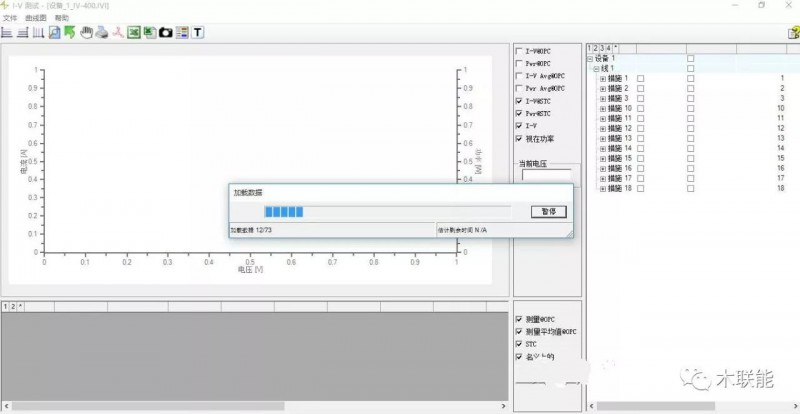Toggle vertical gridlines toolbar icon
The width and height of the screenshot is (800, 414).
pyautogui.click(x=38, y=33)
